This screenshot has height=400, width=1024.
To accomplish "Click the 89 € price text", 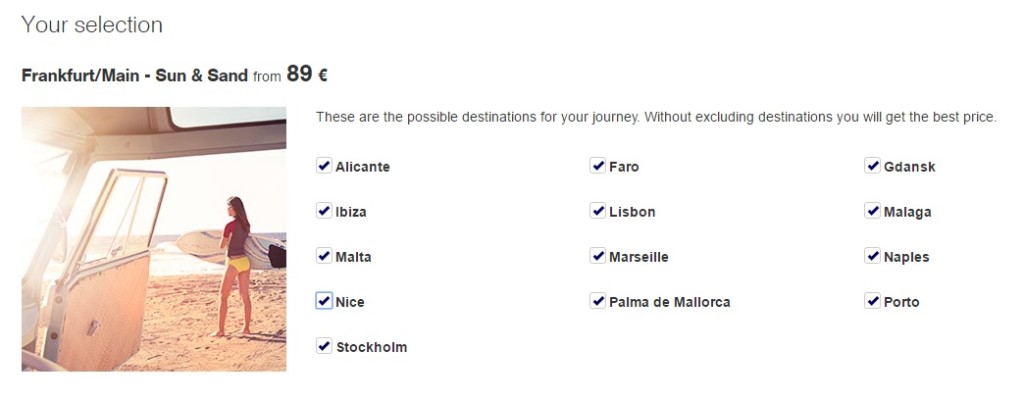I will [x=307, y=73].
